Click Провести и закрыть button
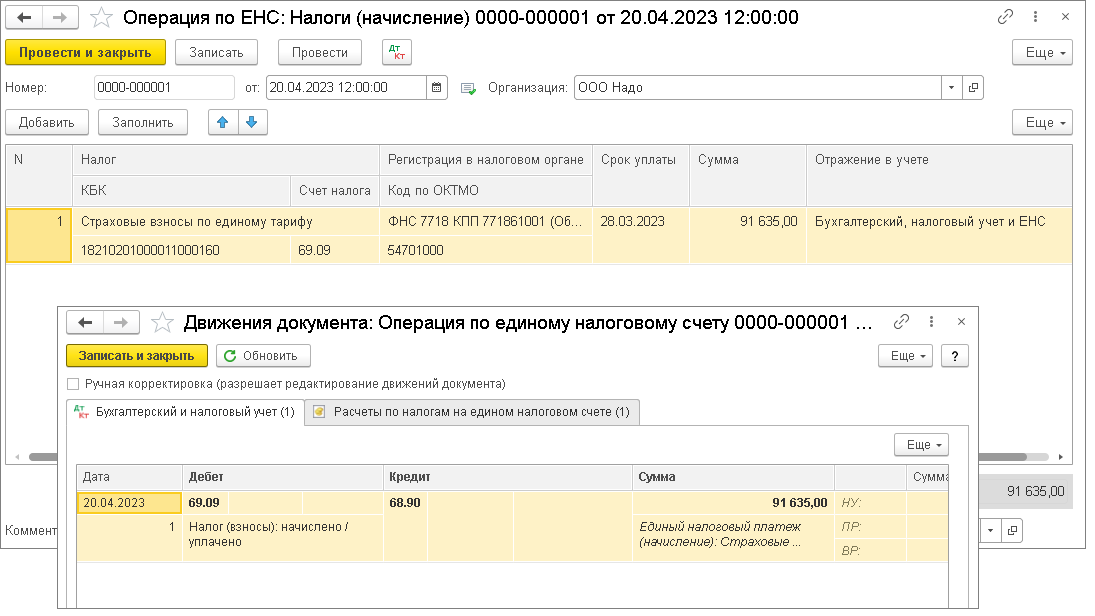The height and width of the screenshot is (616, 1095). (85, 52)
